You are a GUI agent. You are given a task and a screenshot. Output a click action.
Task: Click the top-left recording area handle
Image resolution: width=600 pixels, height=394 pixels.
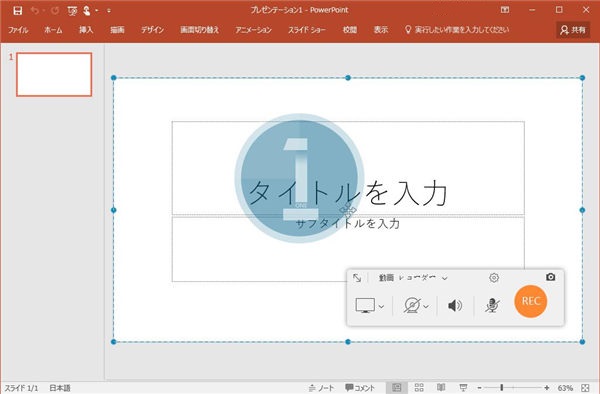[x=114, y=78]
